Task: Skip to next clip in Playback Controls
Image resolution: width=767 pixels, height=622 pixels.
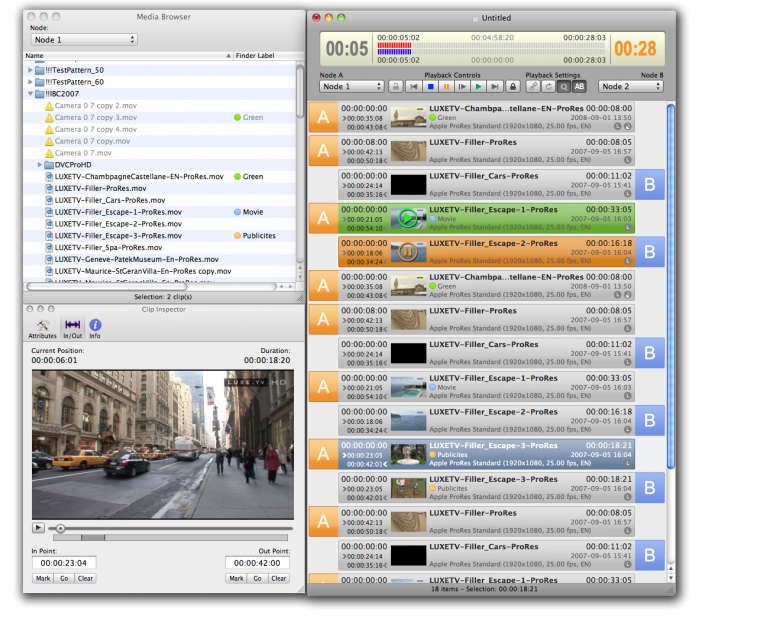Action: (x=495, y=87)
